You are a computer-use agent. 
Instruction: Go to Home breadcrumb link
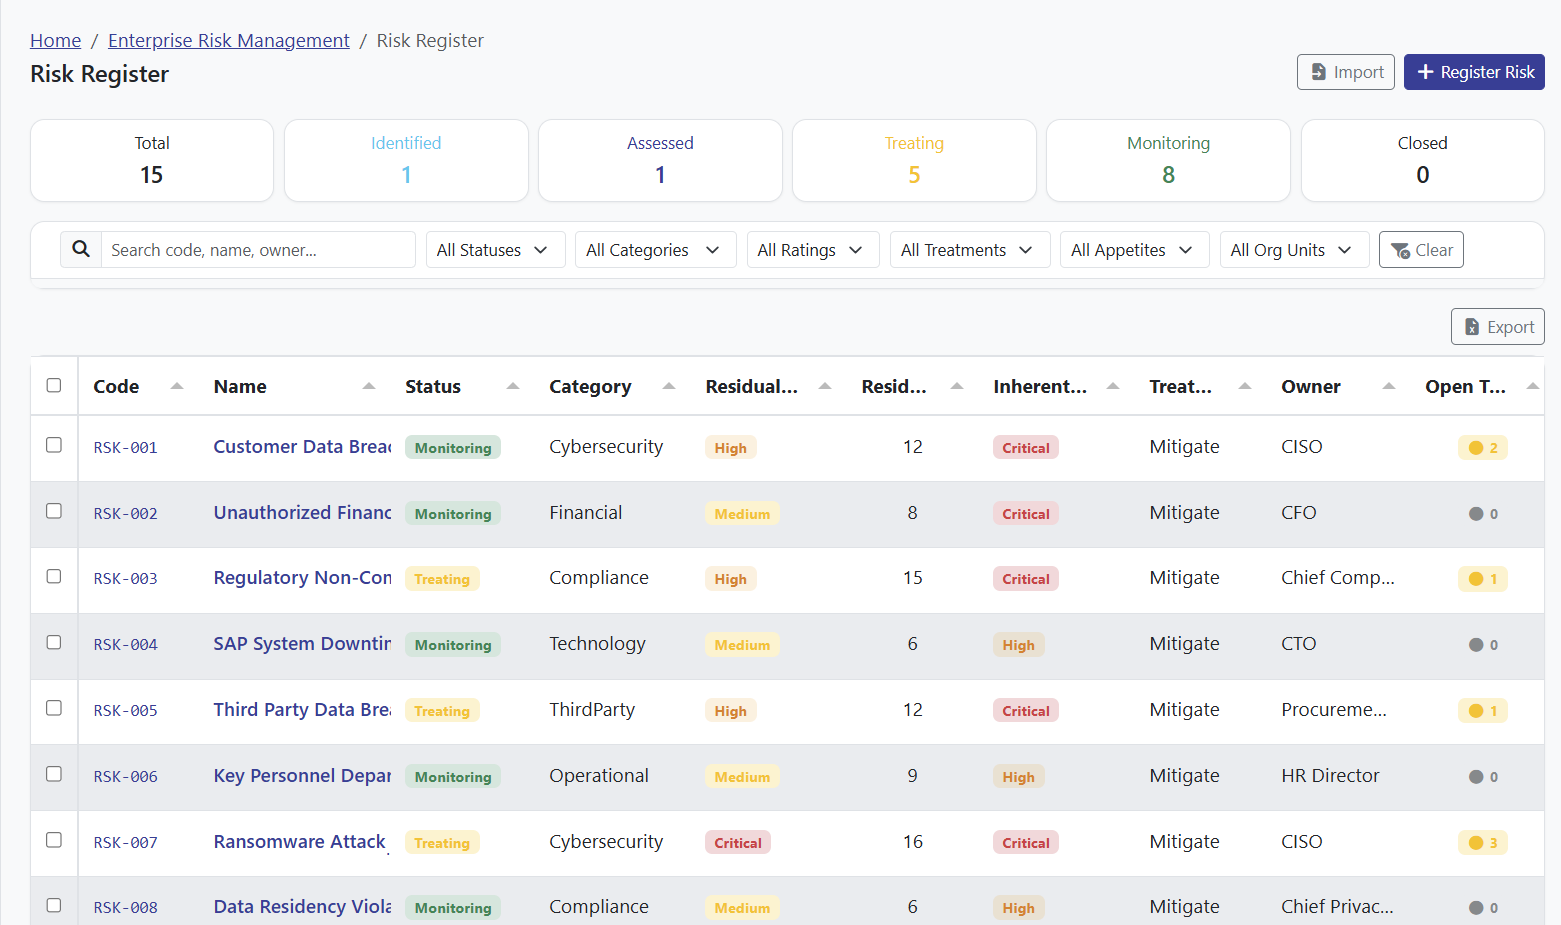pyautogui.click(x=55, y=40)
